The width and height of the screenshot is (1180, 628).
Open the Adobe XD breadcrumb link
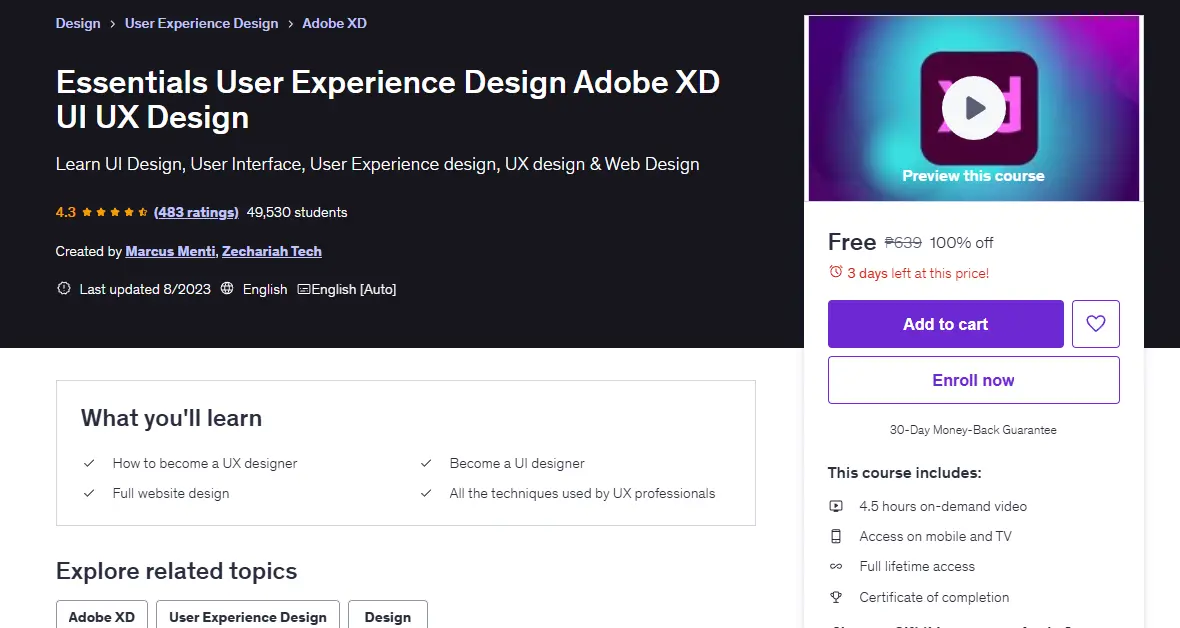coord(334,23)
